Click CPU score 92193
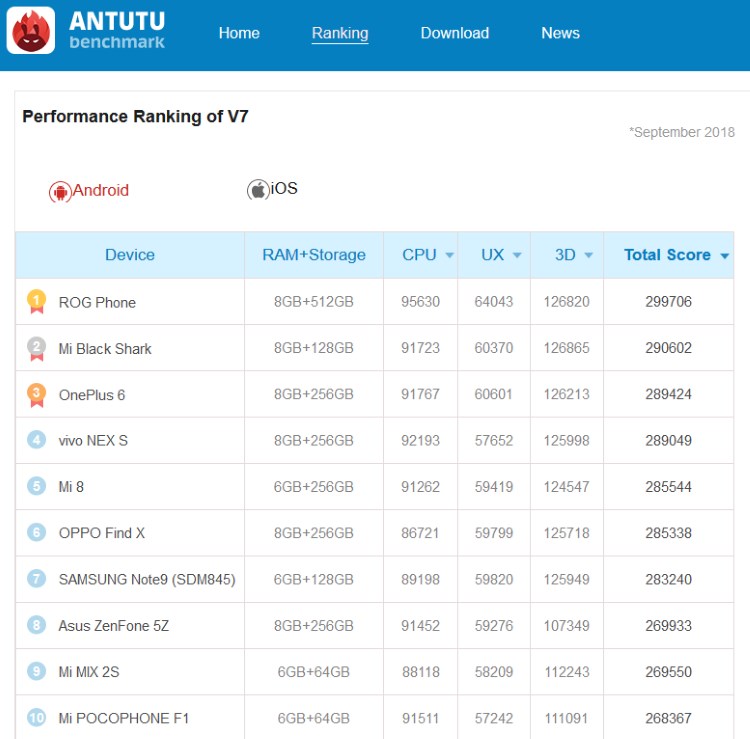Screen dimensions: 750x739 (x=420, y=441)
